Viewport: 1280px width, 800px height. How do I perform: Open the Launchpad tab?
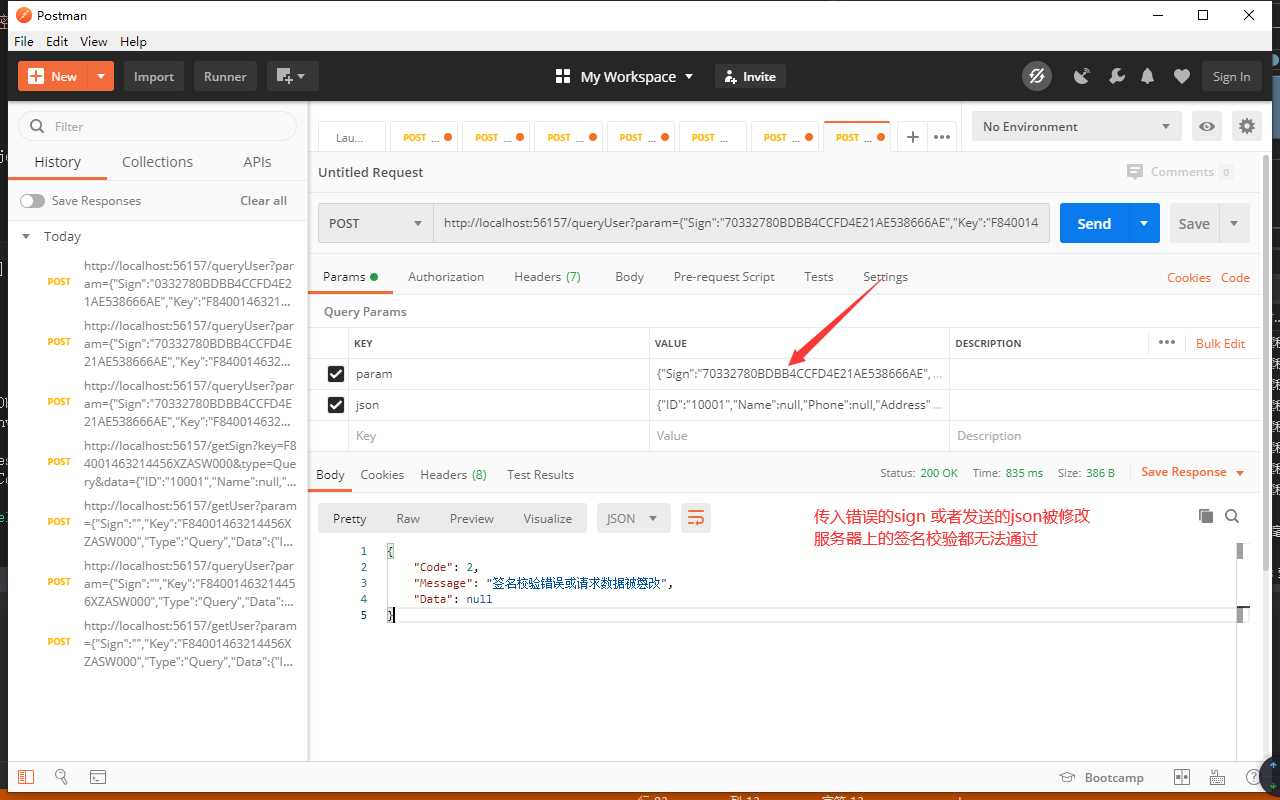tap(350, 138)
